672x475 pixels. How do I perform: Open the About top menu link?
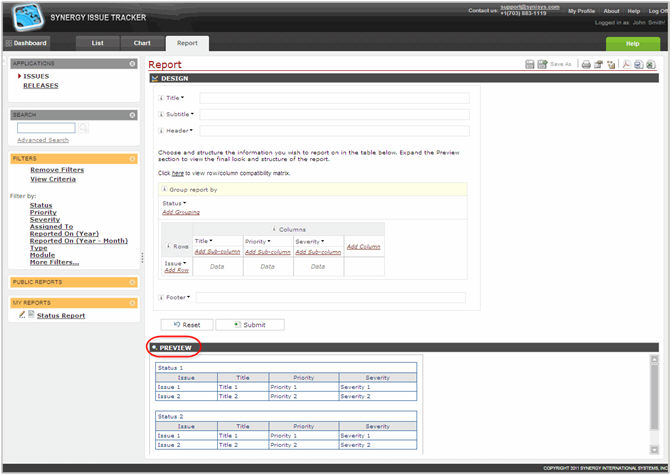click(x=611, y=11)
